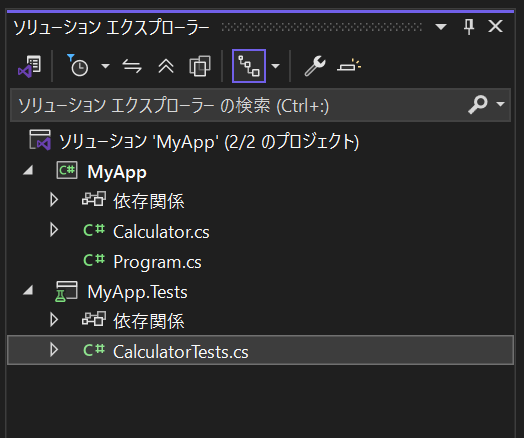Click the magnifier search icon

pyautogui.click(x=478, y=105)
